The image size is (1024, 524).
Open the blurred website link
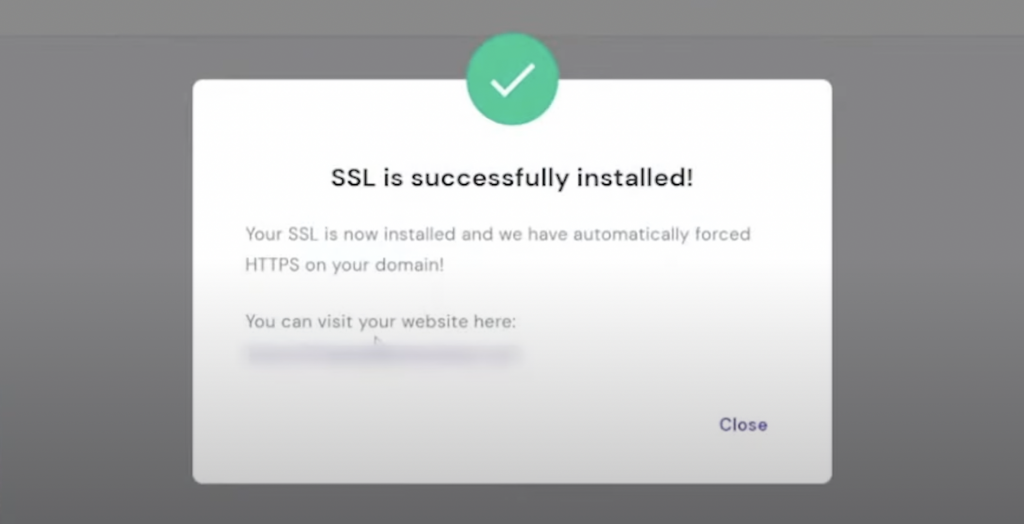[383, 353]
